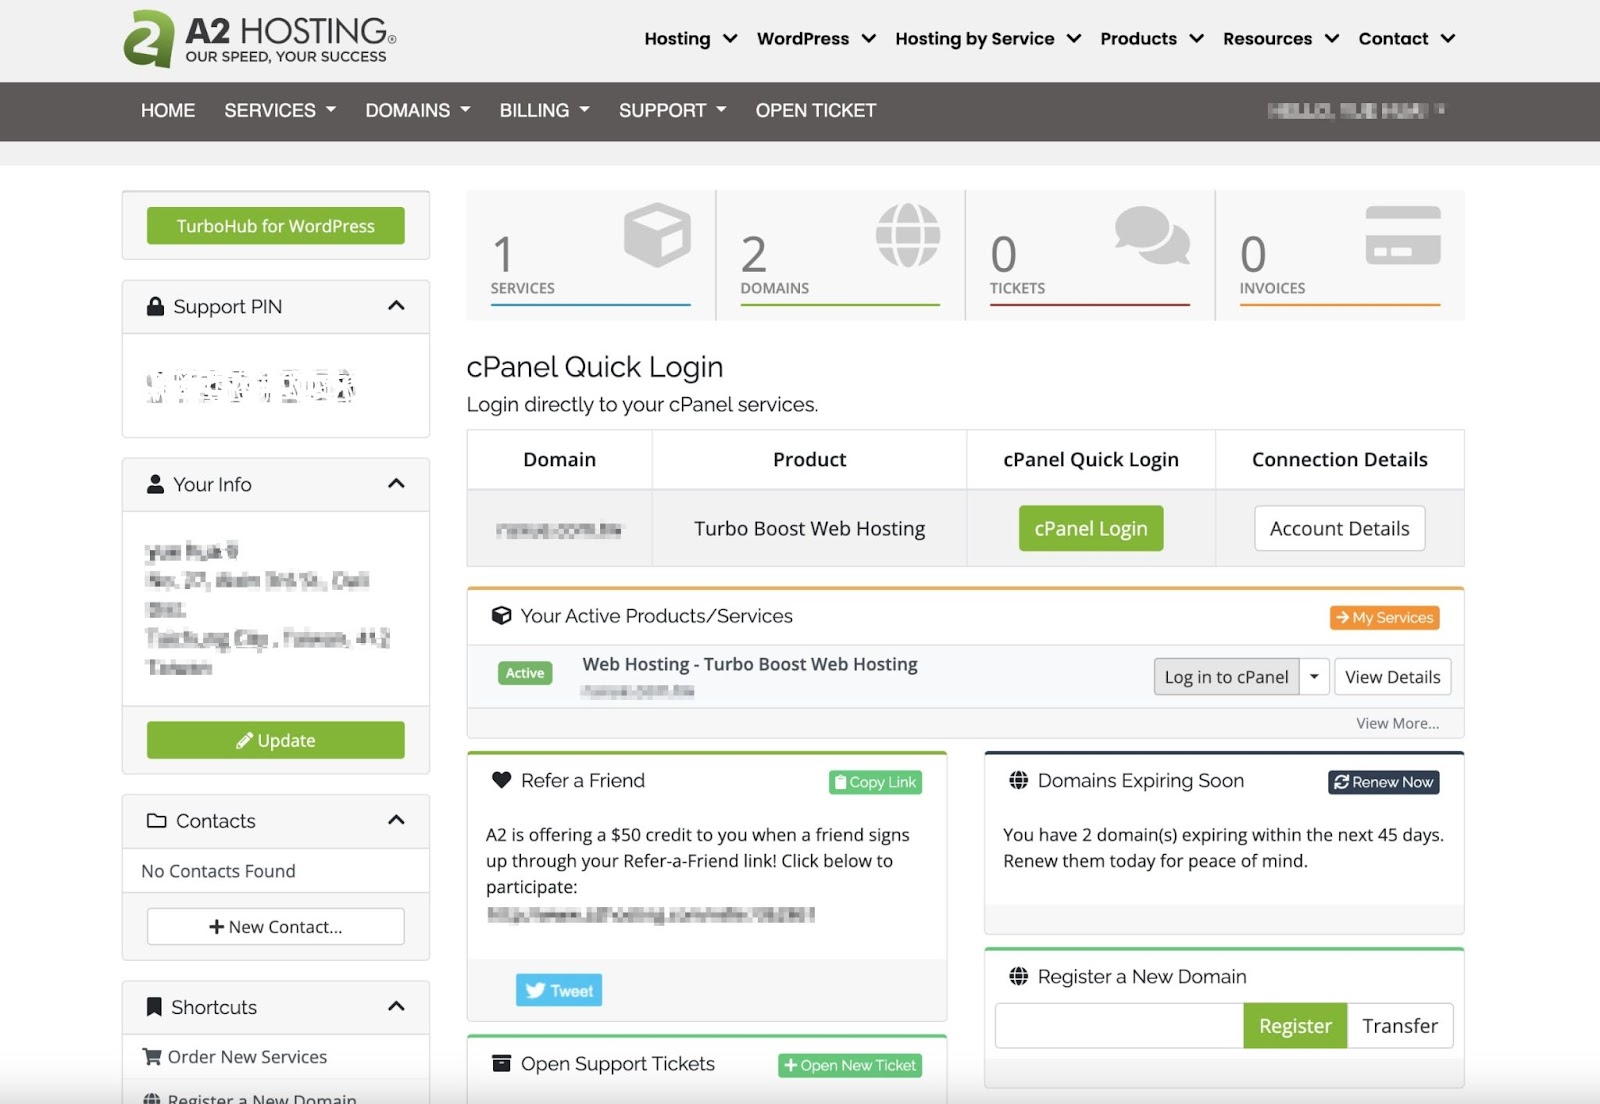
Task: Click the Support PIN lock icon
Action: 155,306
